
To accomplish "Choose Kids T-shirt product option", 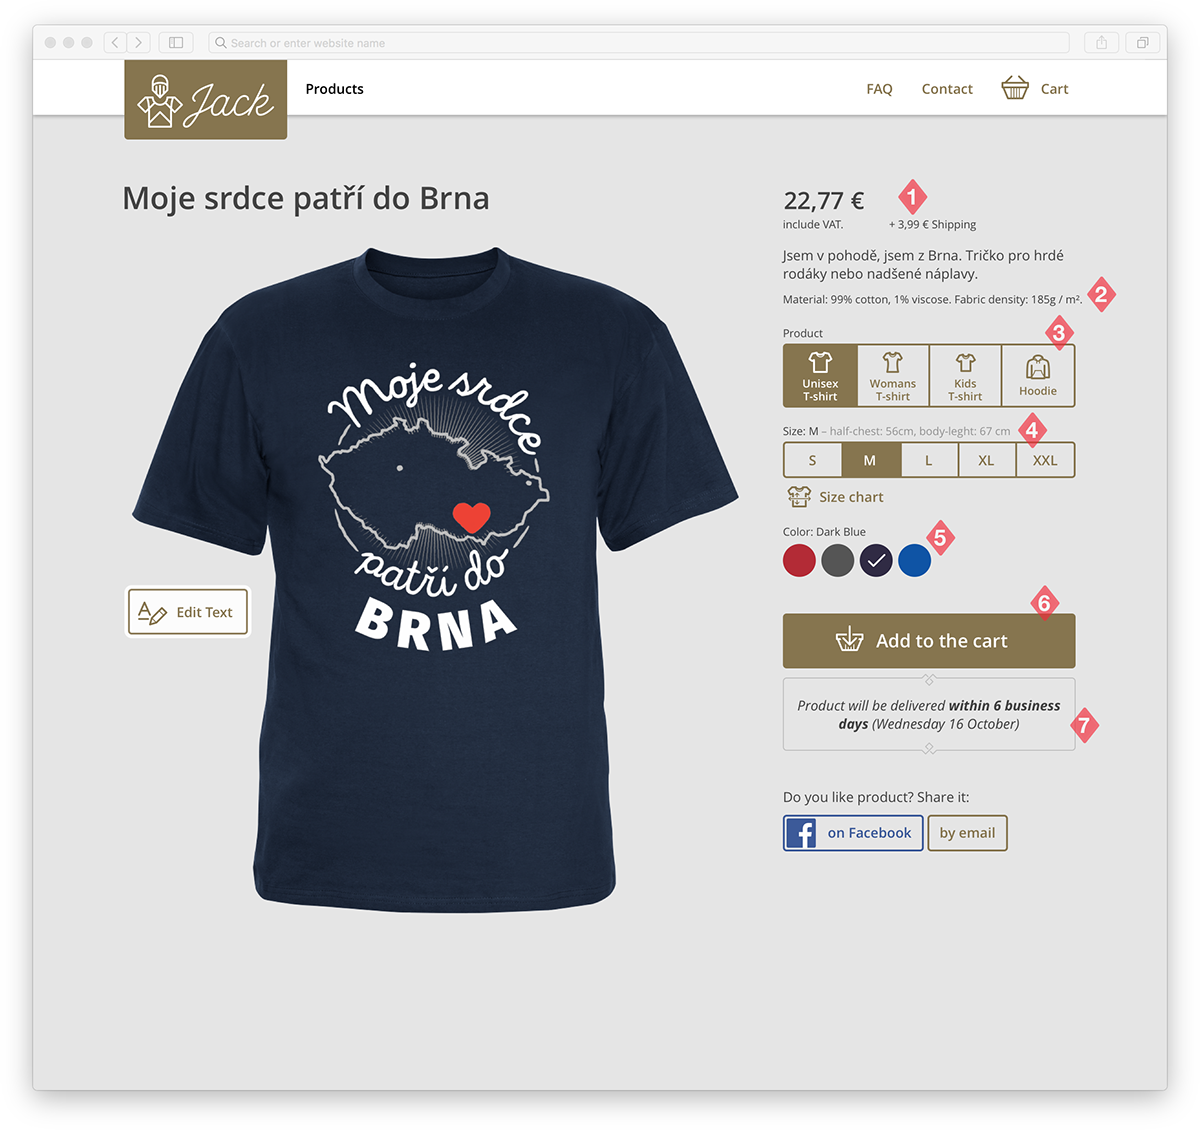I will coord(965,376).
